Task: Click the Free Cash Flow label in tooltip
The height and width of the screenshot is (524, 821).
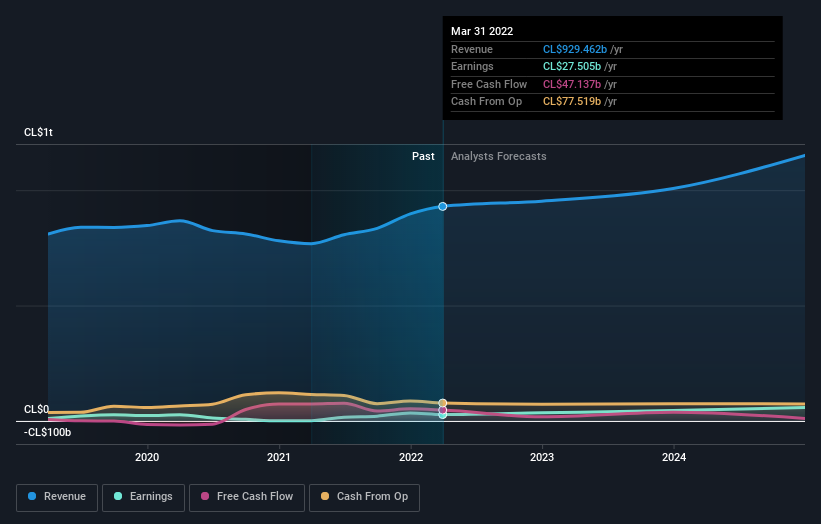Action: click(x=489, y=84)
